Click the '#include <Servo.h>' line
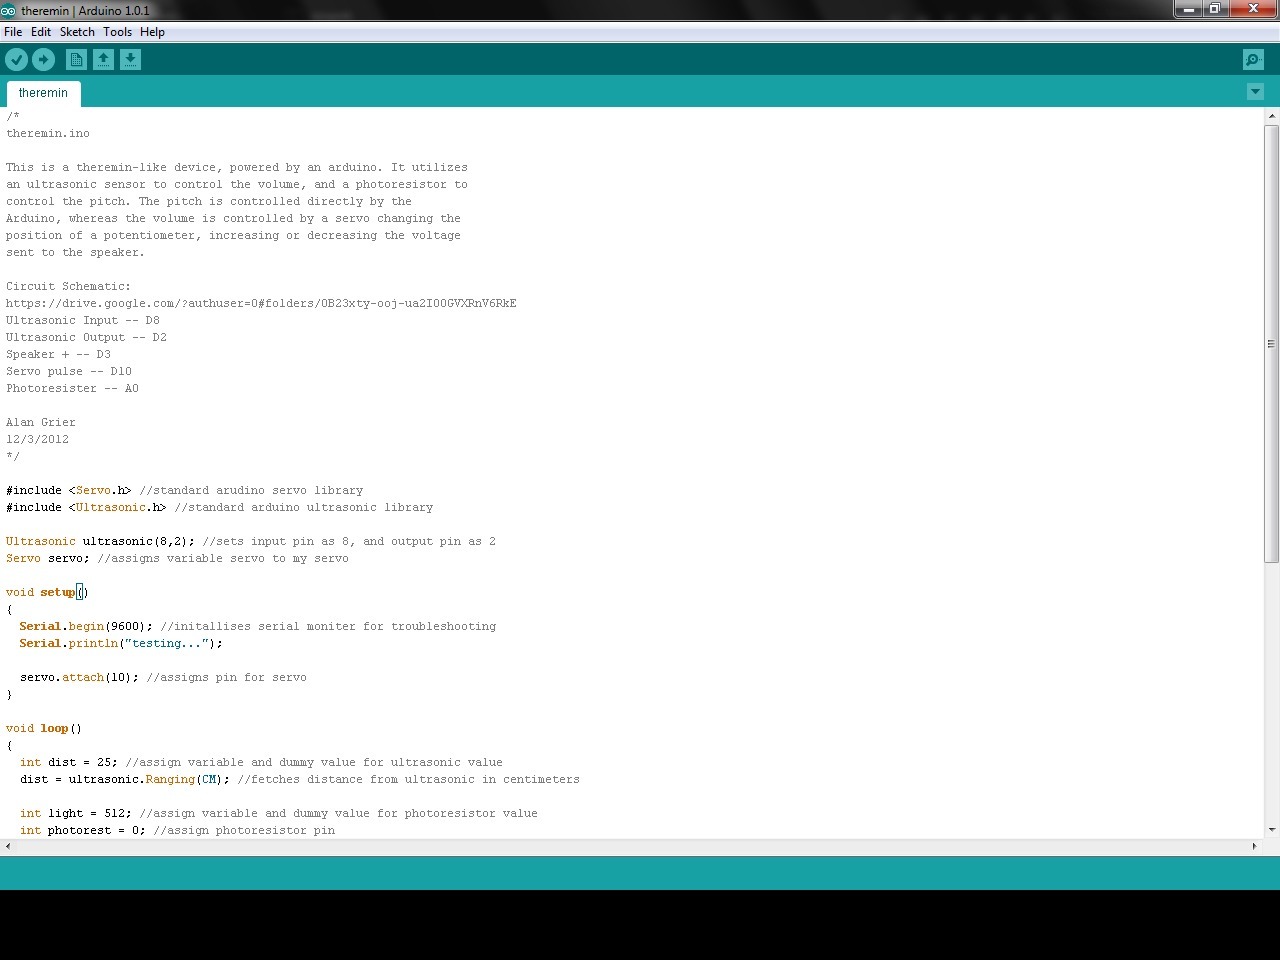1280x960 pixels. (185, 490)
